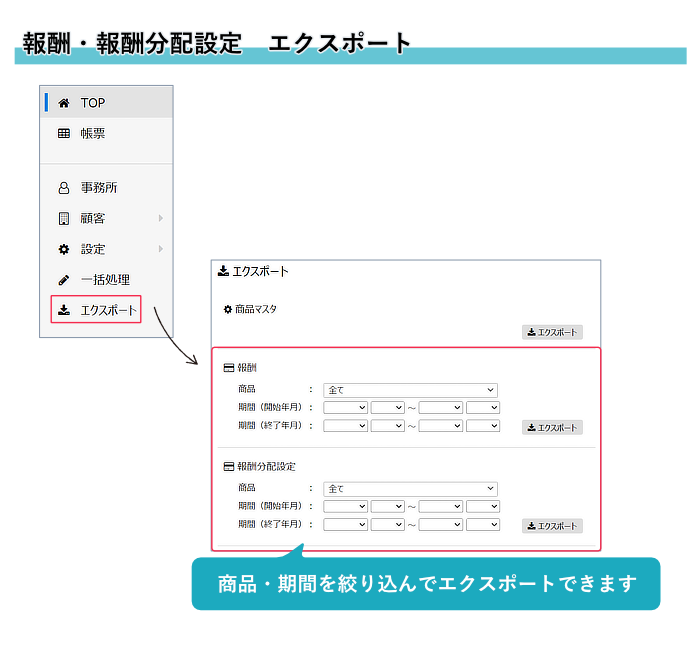Click the person icon beside 事務所
Image resolution: width=700 pixels, height=650 pixels.
(x=64, y=188)
